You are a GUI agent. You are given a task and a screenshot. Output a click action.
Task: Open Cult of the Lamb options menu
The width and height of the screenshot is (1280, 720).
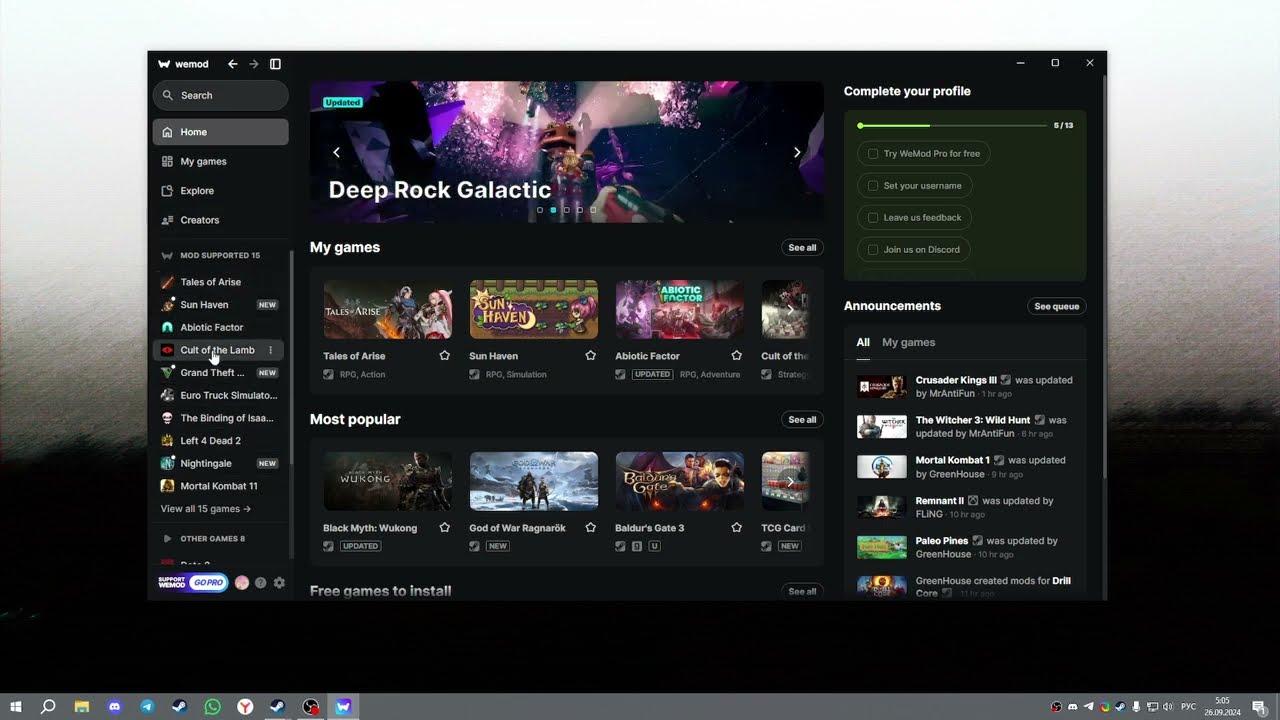click(x=270, y=350)
